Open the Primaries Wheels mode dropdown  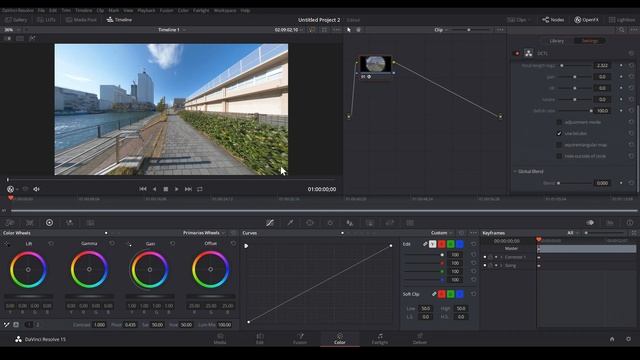pyautogui.click(x=204, y=233)
